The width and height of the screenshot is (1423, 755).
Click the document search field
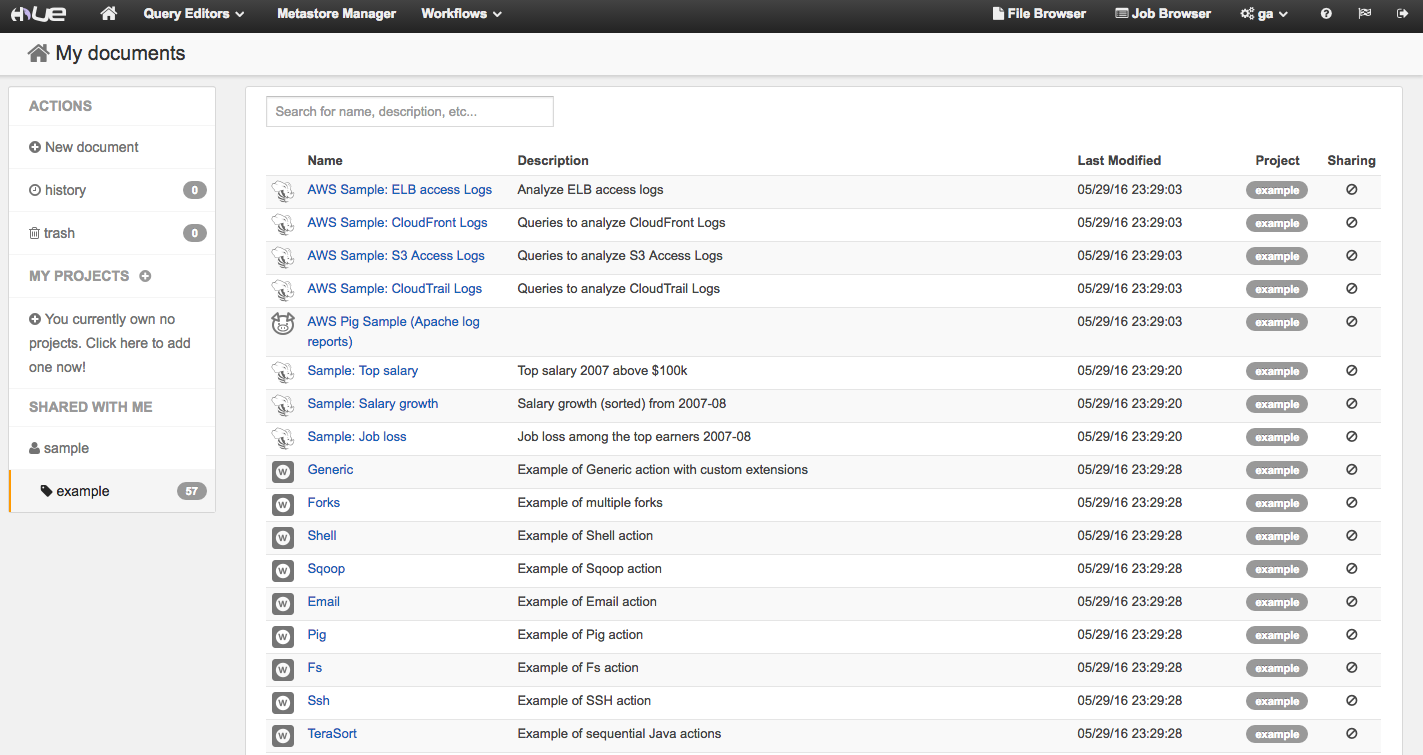409,112
